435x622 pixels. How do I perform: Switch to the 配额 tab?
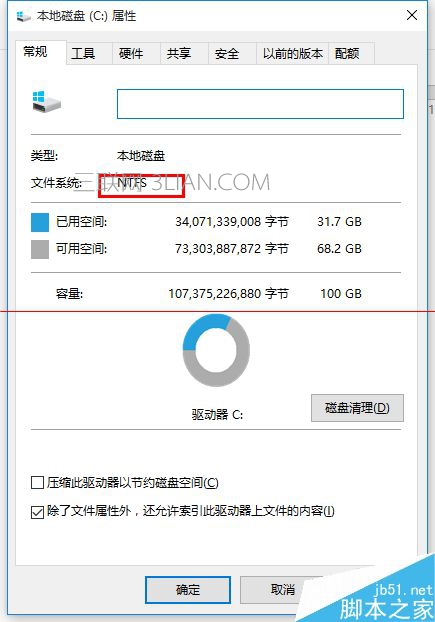[x=347, y=53]
